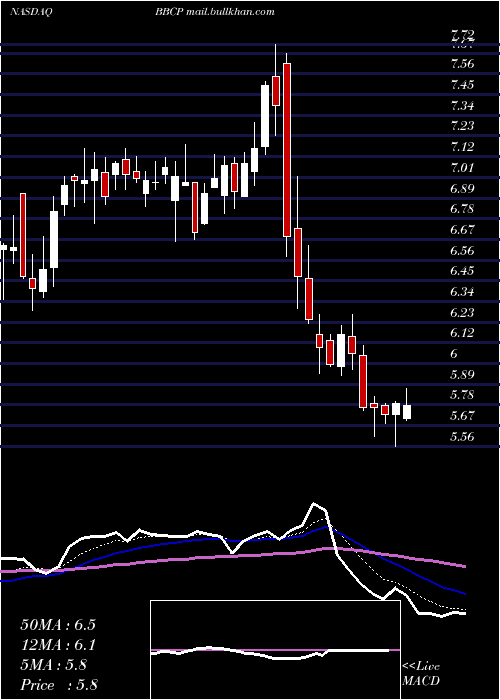500x700 pixels.
Task: Click inside the live MACD inset chart
Action: coord(275,650)
